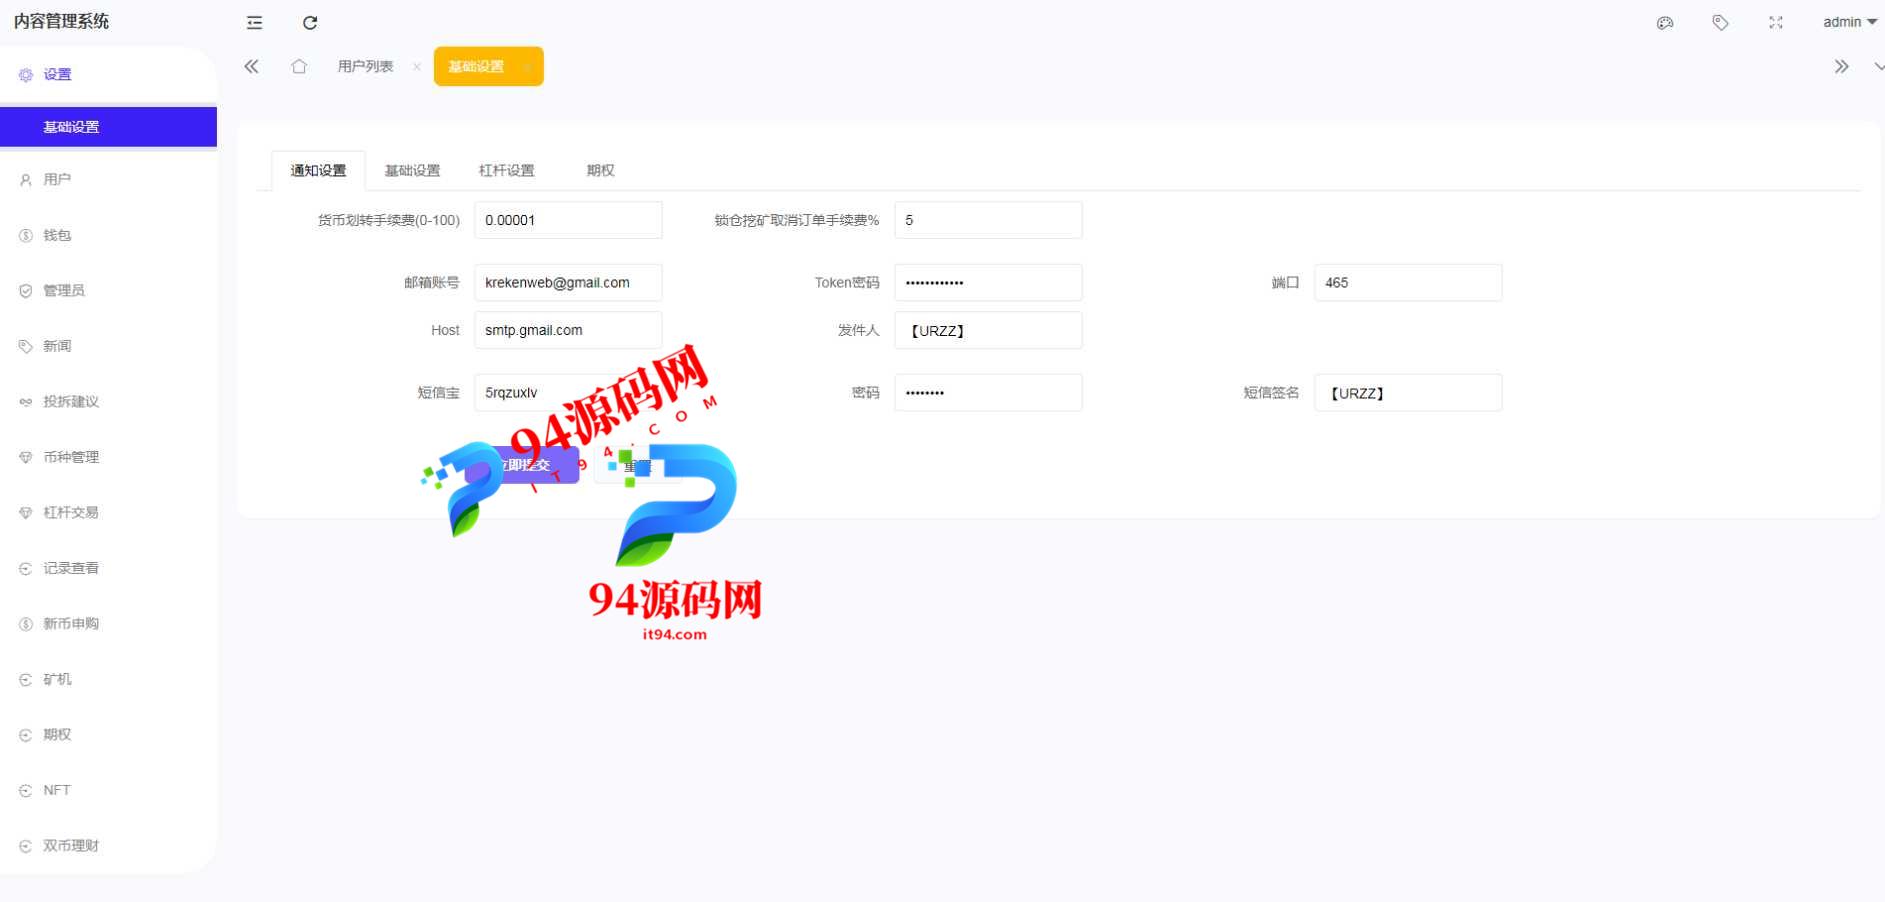Click the 邮箱账号 email field

(568, 283)
